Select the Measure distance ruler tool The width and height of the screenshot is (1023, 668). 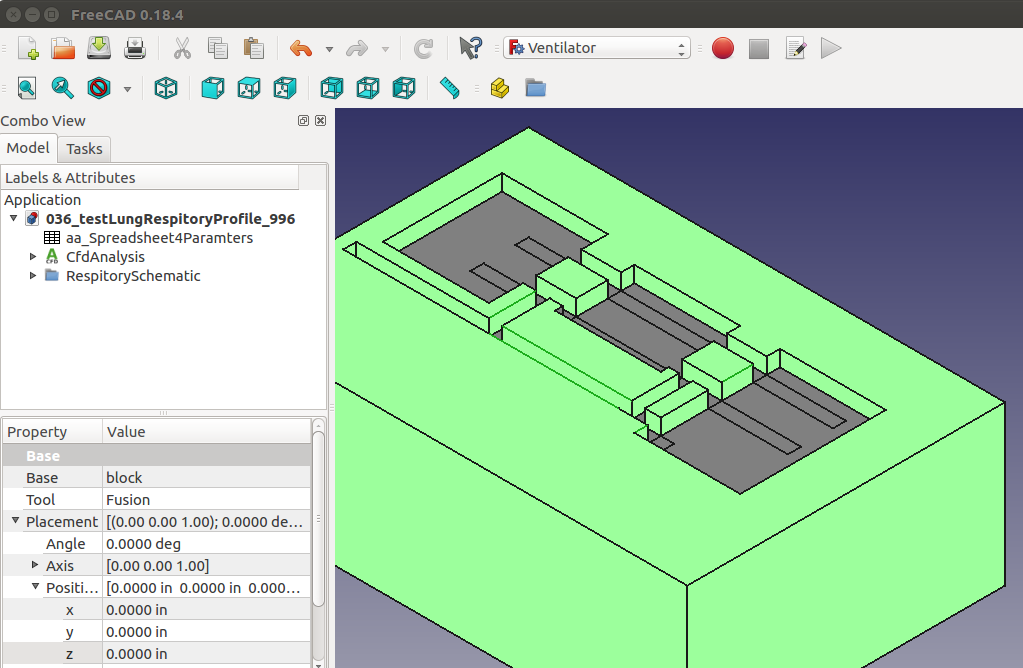point(449,88)
